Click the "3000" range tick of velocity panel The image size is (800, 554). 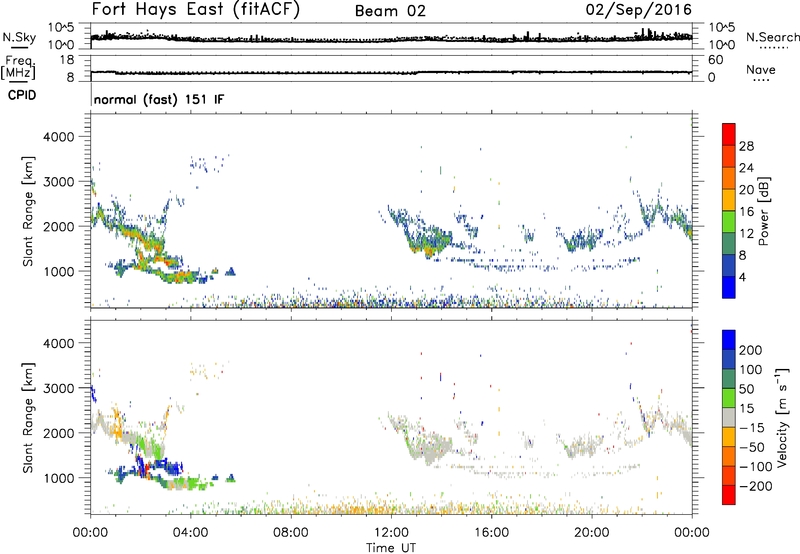(59, 388)
